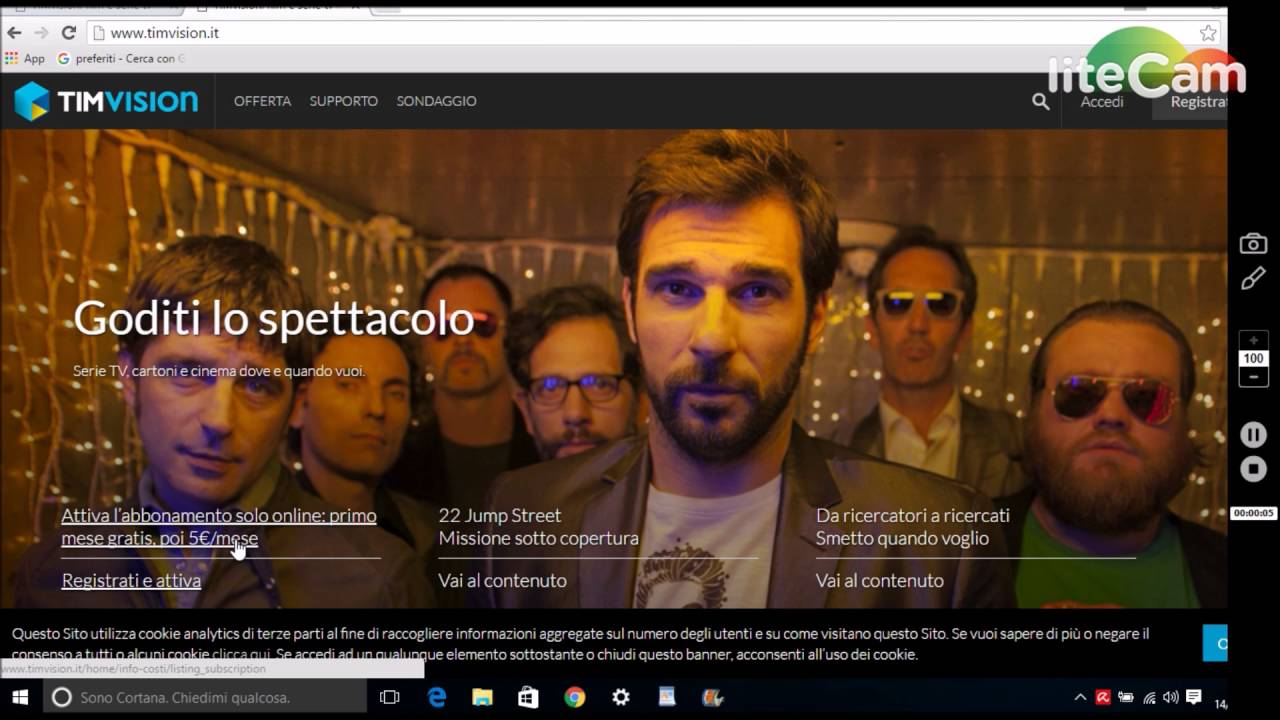This screenshot has width=1280, height=720.
Task: Open 'Da ricercatori a ricercati' title
Action: pyautogui.click(x=912, y=515)
